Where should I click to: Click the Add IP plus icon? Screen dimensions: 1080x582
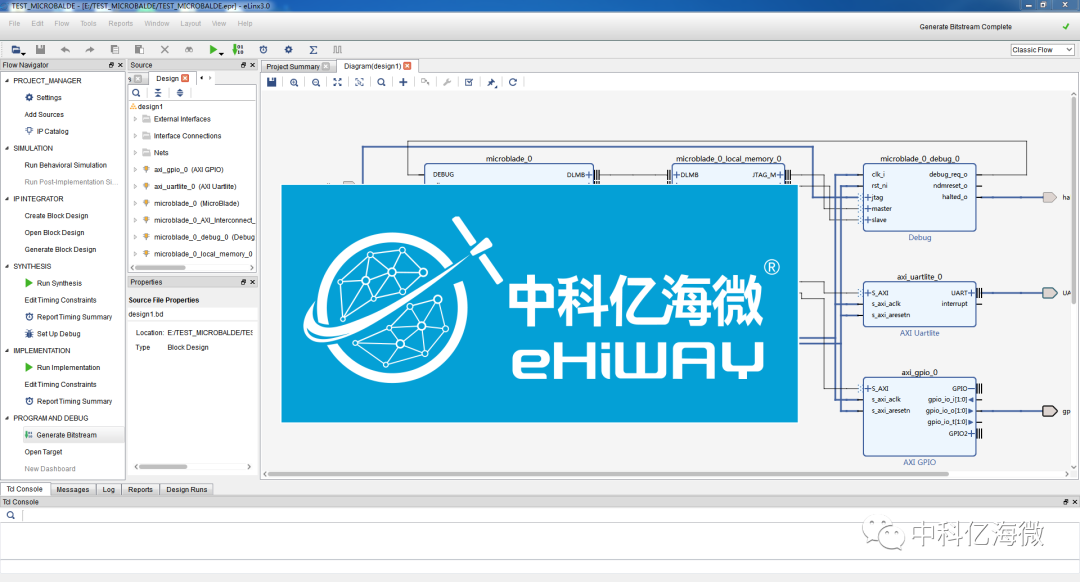(x=404, y=82)
